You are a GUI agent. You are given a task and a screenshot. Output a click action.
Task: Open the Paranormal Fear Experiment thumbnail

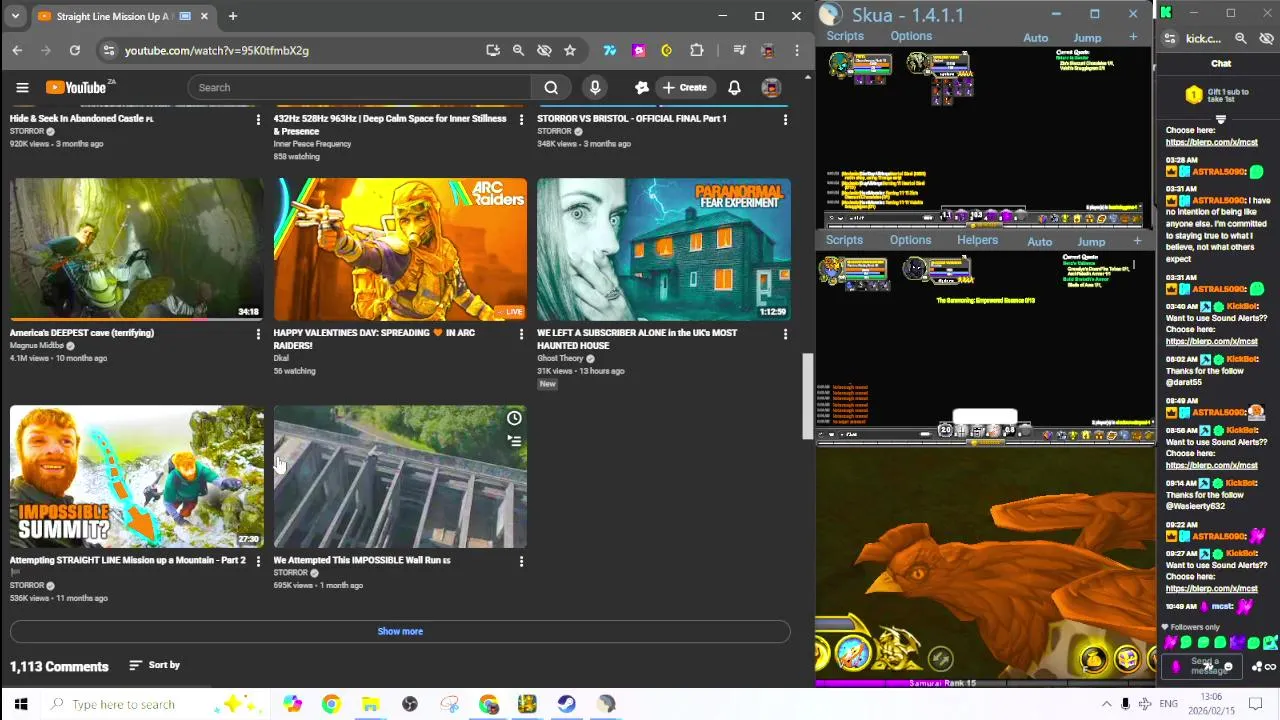coord(664,249)
